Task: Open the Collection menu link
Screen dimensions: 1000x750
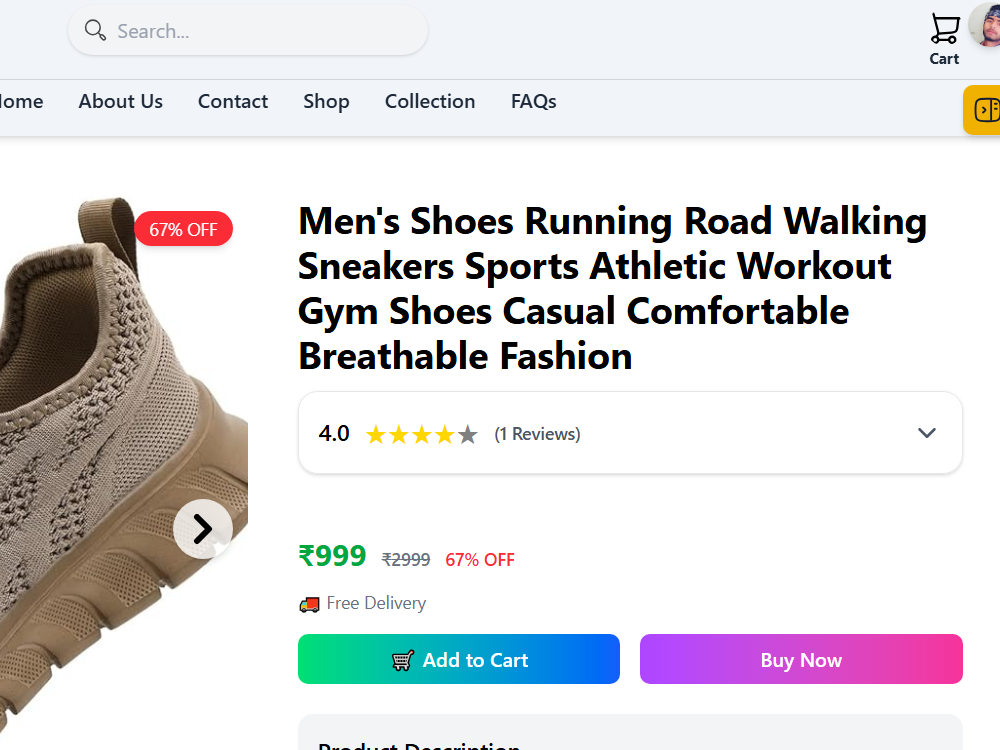Action: (430, 101)
